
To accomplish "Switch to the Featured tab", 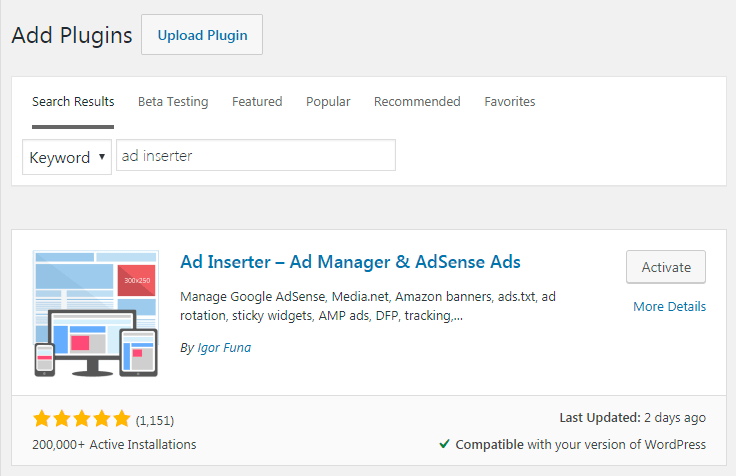I will [x=257, y=102].
